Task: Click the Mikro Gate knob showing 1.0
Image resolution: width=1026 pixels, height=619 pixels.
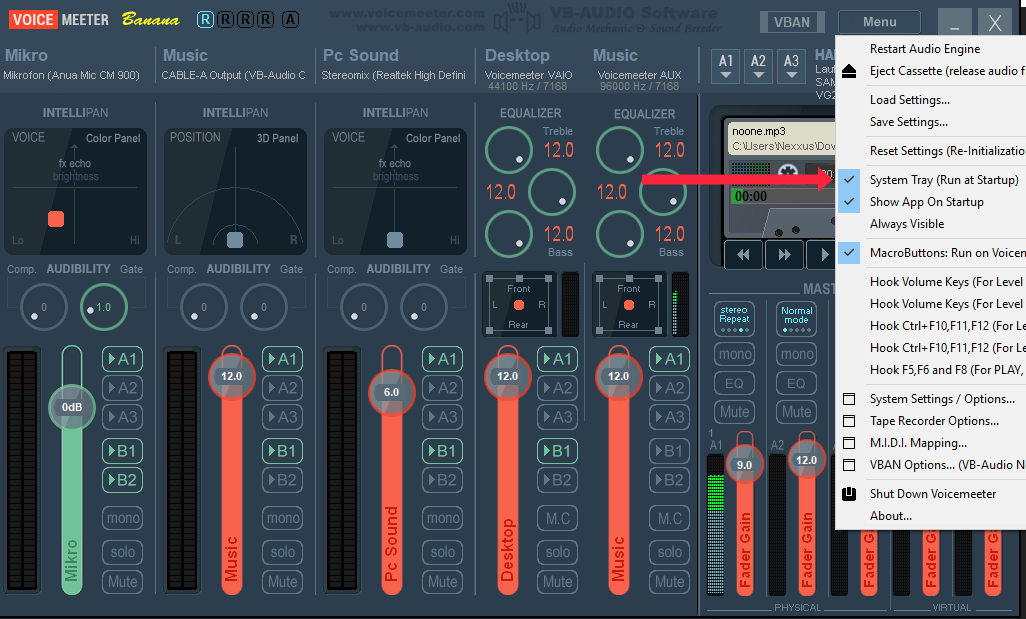Action: pos(103,307)
